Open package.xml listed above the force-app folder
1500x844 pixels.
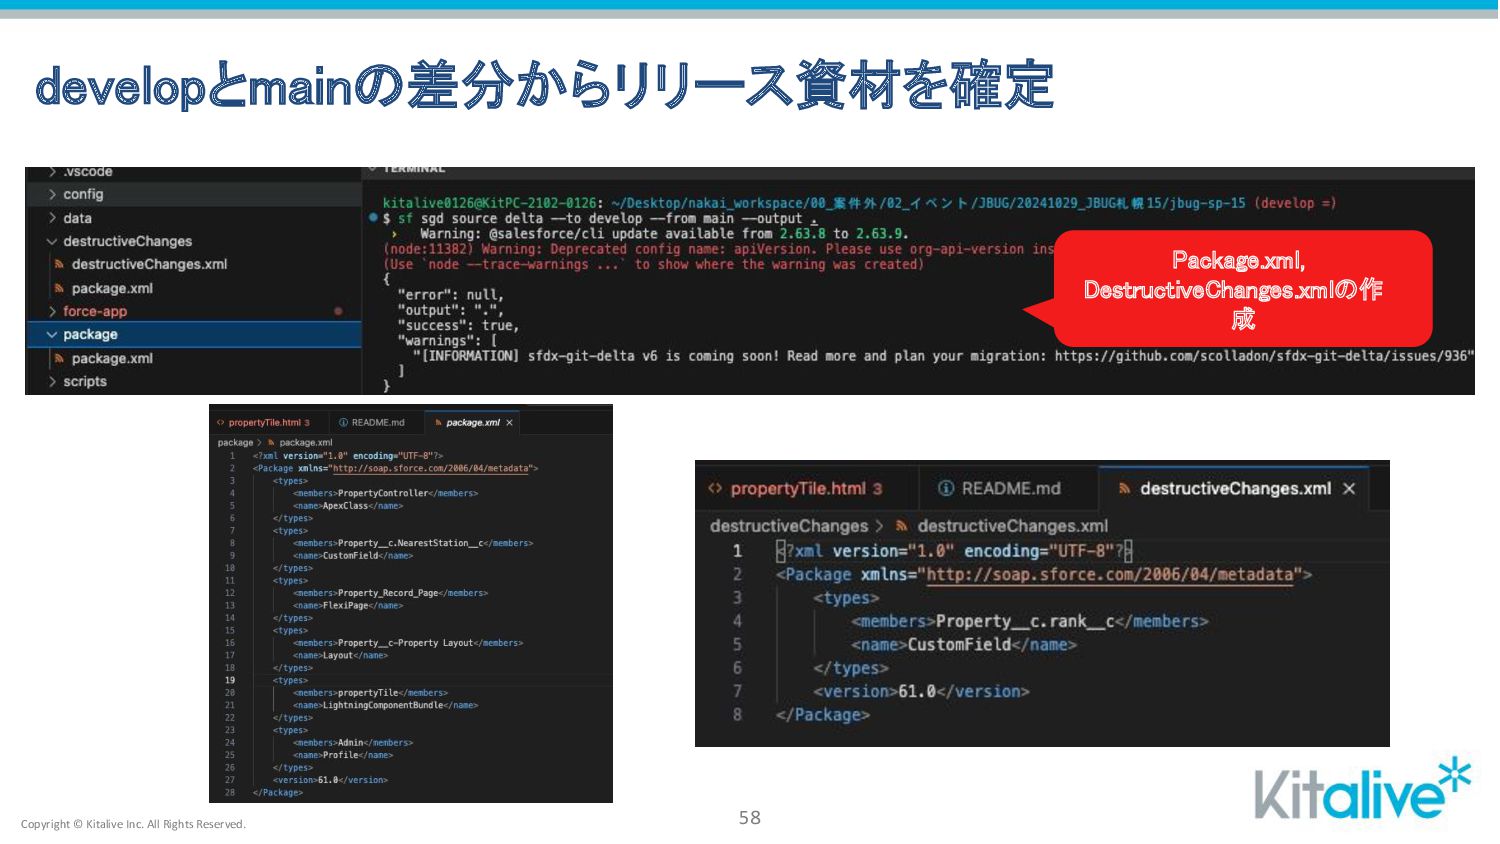[112, 288]
